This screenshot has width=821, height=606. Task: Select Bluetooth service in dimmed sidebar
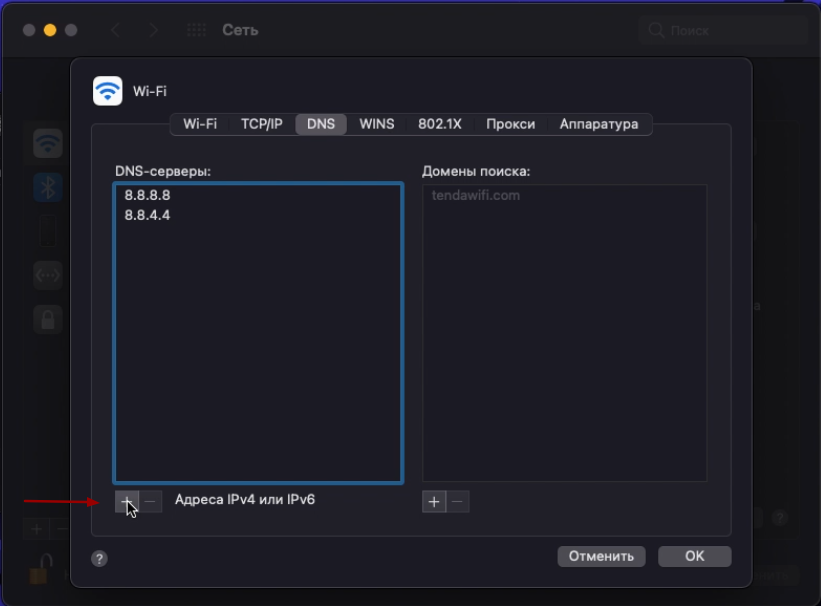[48, 186]
